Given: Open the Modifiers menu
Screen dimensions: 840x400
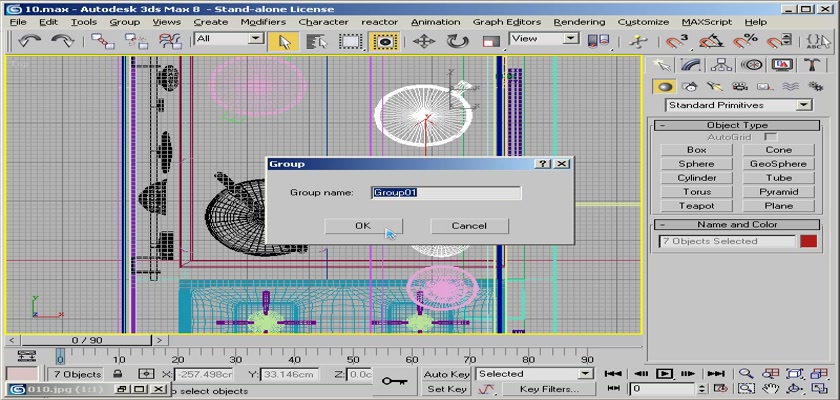Looking at the screenshot, I should tap(263, 21).
